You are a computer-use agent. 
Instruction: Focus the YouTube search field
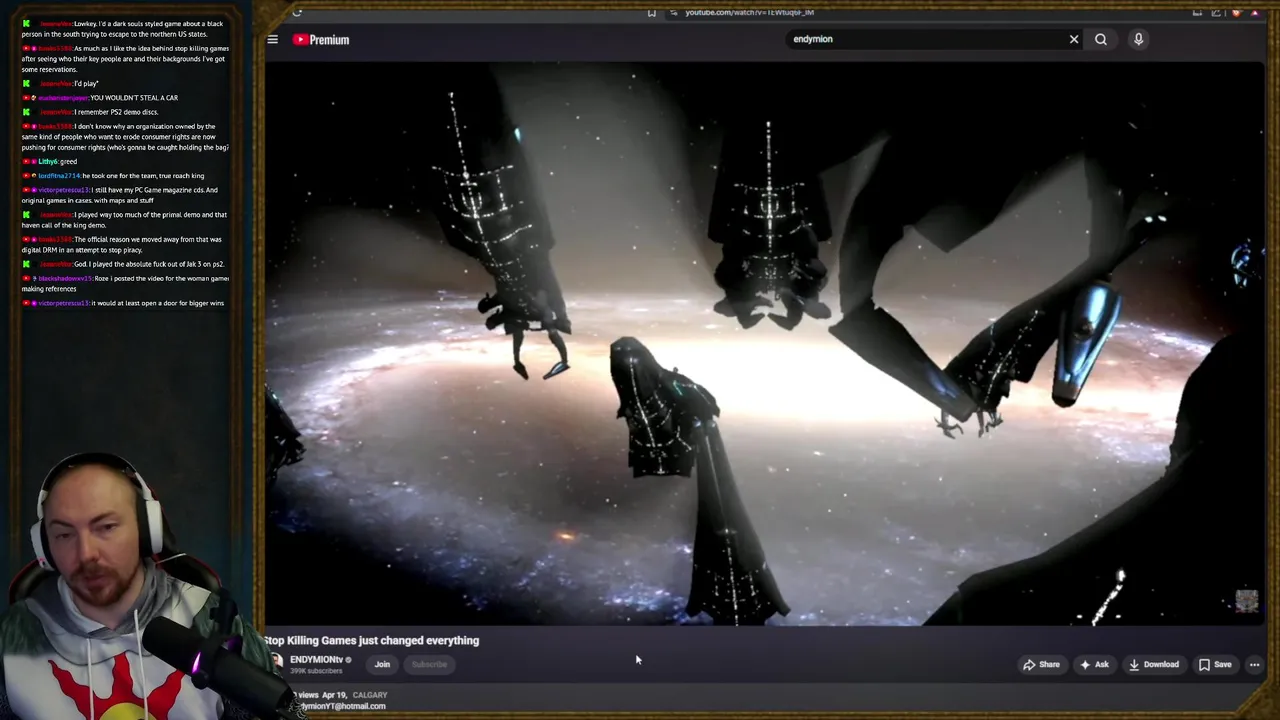925,39
